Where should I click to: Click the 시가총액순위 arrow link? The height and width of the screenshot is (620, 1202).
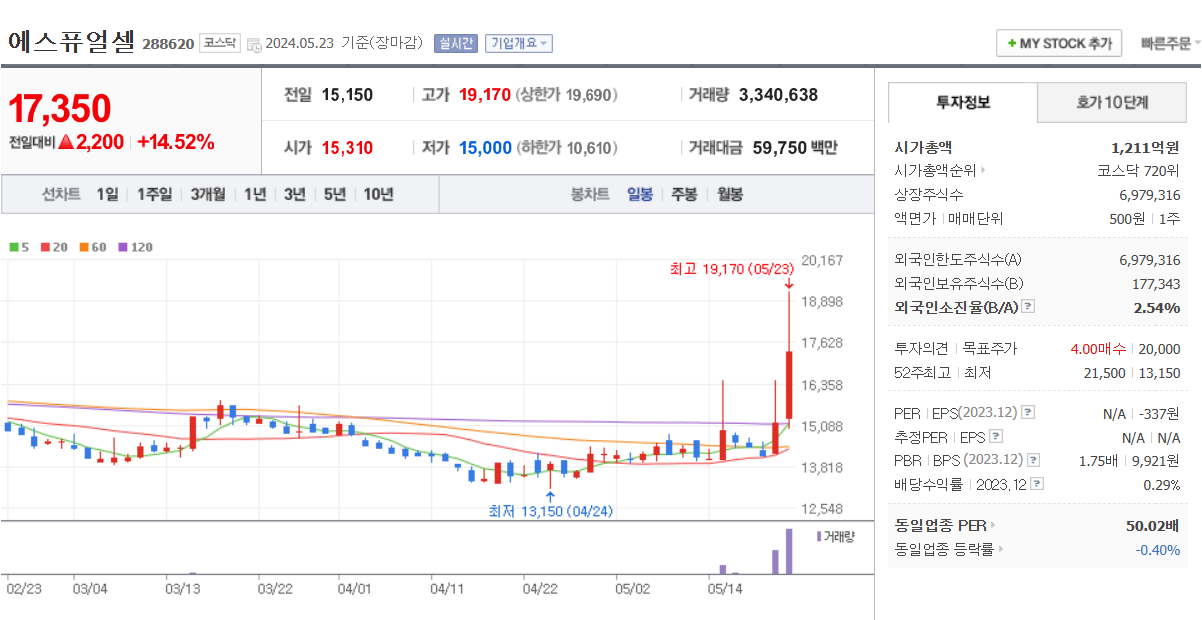983,171
